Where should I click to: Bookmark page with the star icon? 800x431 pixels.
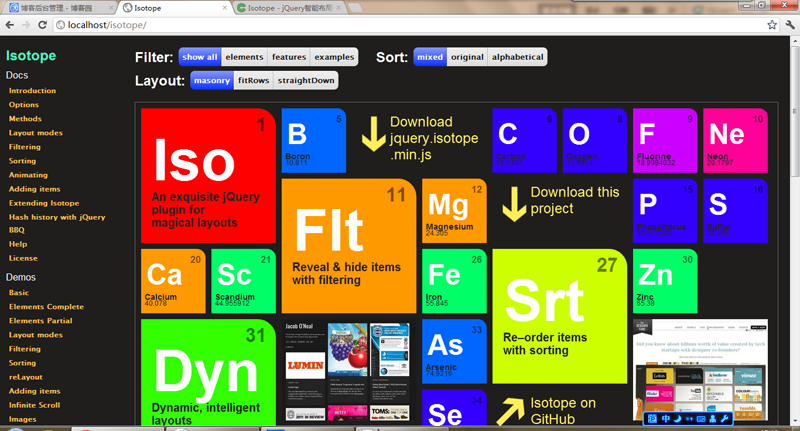click(772, 24)
